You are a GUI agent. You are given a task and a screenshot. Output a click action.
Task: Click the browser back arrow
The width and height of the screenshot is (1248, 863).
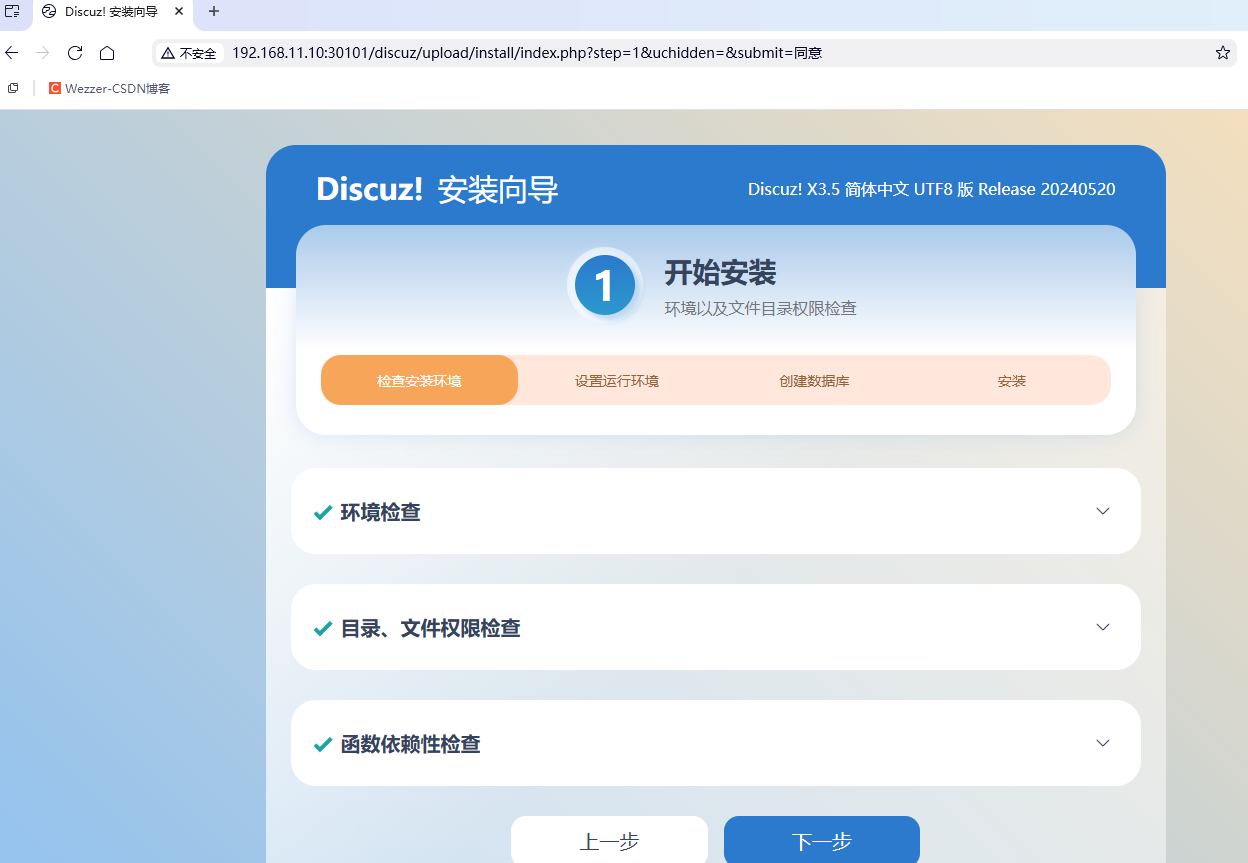pos(12,53)
